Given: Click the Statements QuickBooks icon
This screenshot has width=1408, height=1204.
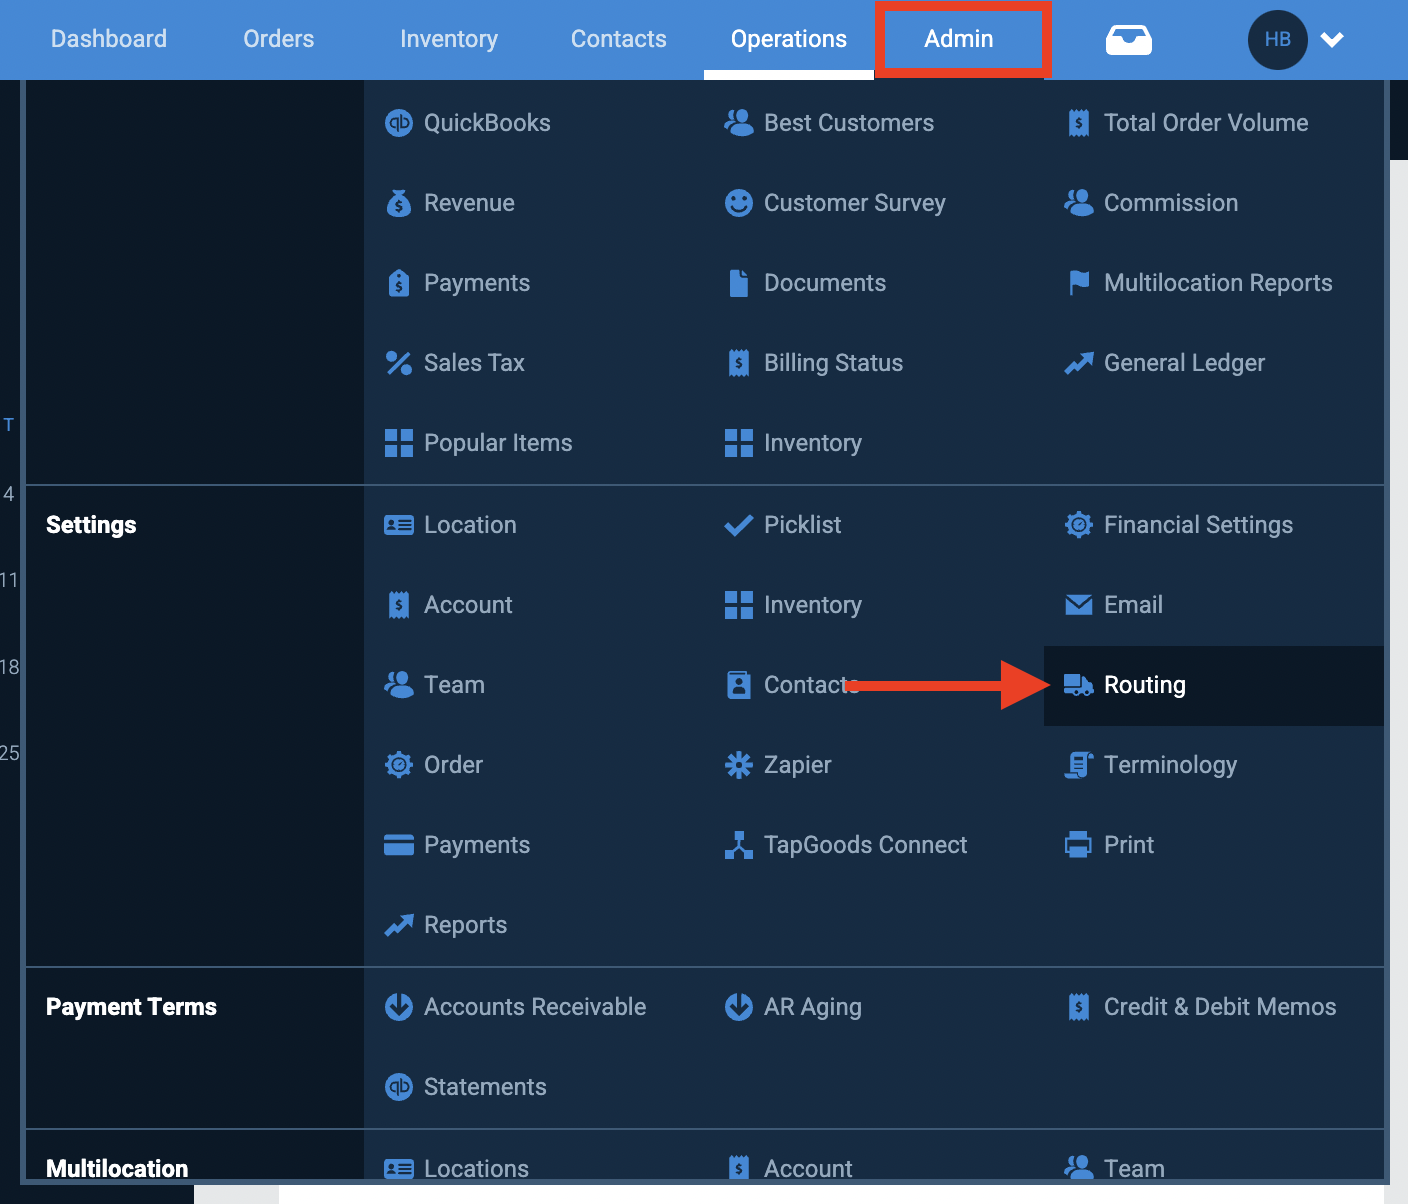Looking at the screenshot, I should coord(399,1087).
